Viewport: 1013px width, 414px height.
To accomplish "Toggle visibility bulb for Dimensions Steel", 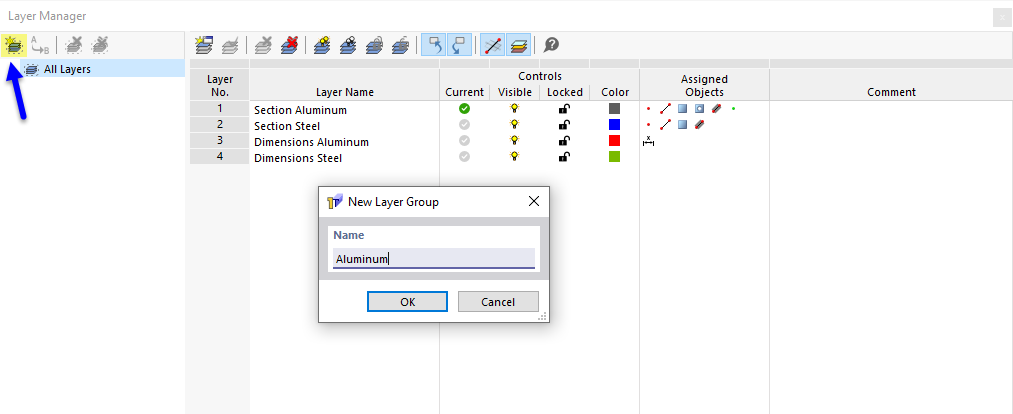I will [514, 156].
